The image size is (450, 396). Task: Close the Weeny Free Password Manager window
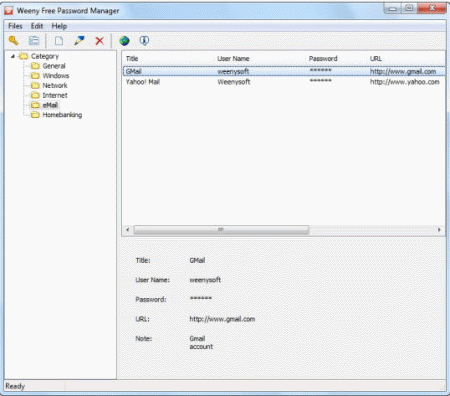(432, 8)
